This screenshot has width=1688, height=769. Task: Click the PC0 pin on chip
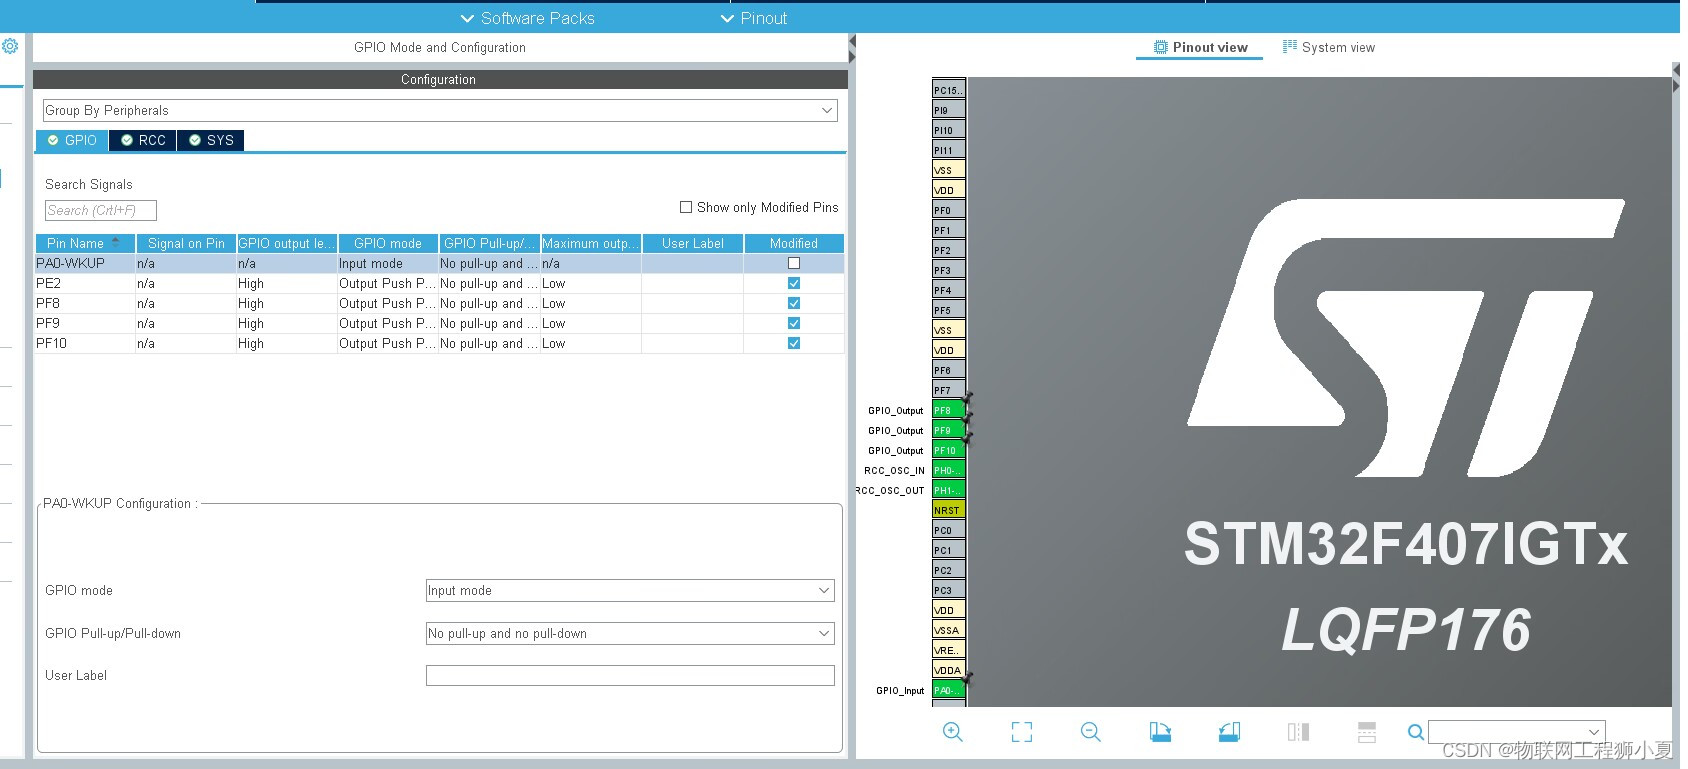point(948,530)
